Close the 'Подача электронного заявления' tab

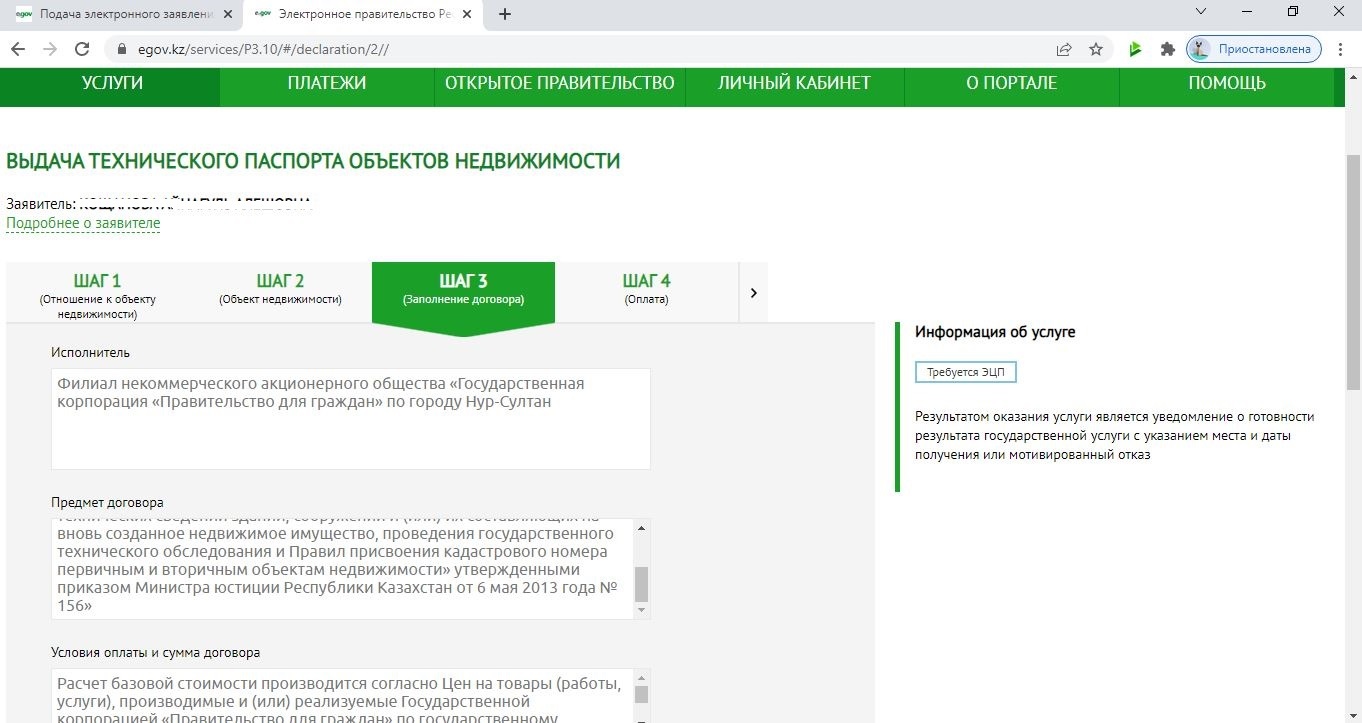227,14
